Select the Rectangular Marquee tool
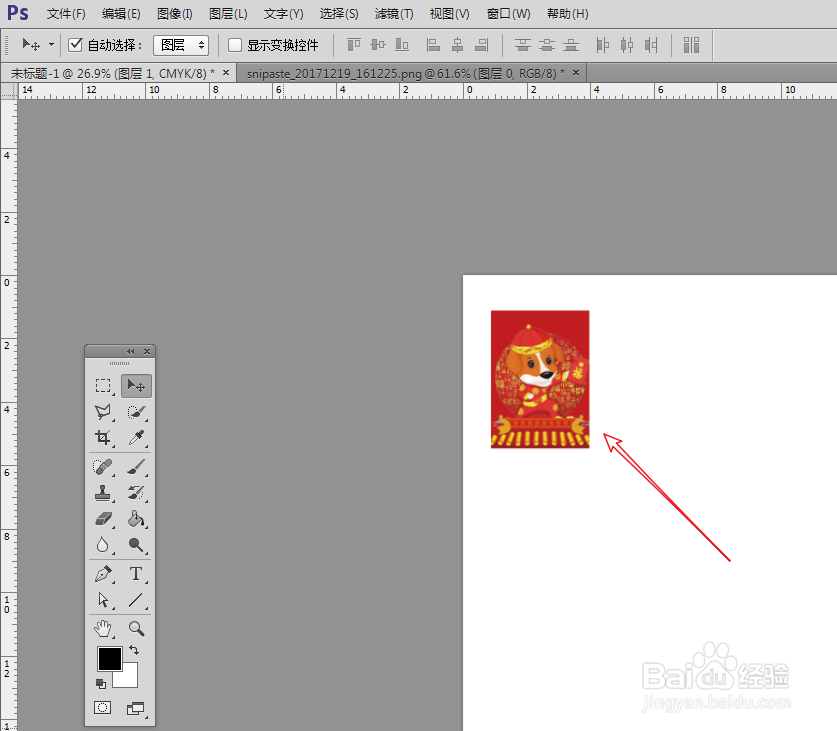The height and width of the screenshot is (731, 837). pyautogui.click(x=103, y=386)
